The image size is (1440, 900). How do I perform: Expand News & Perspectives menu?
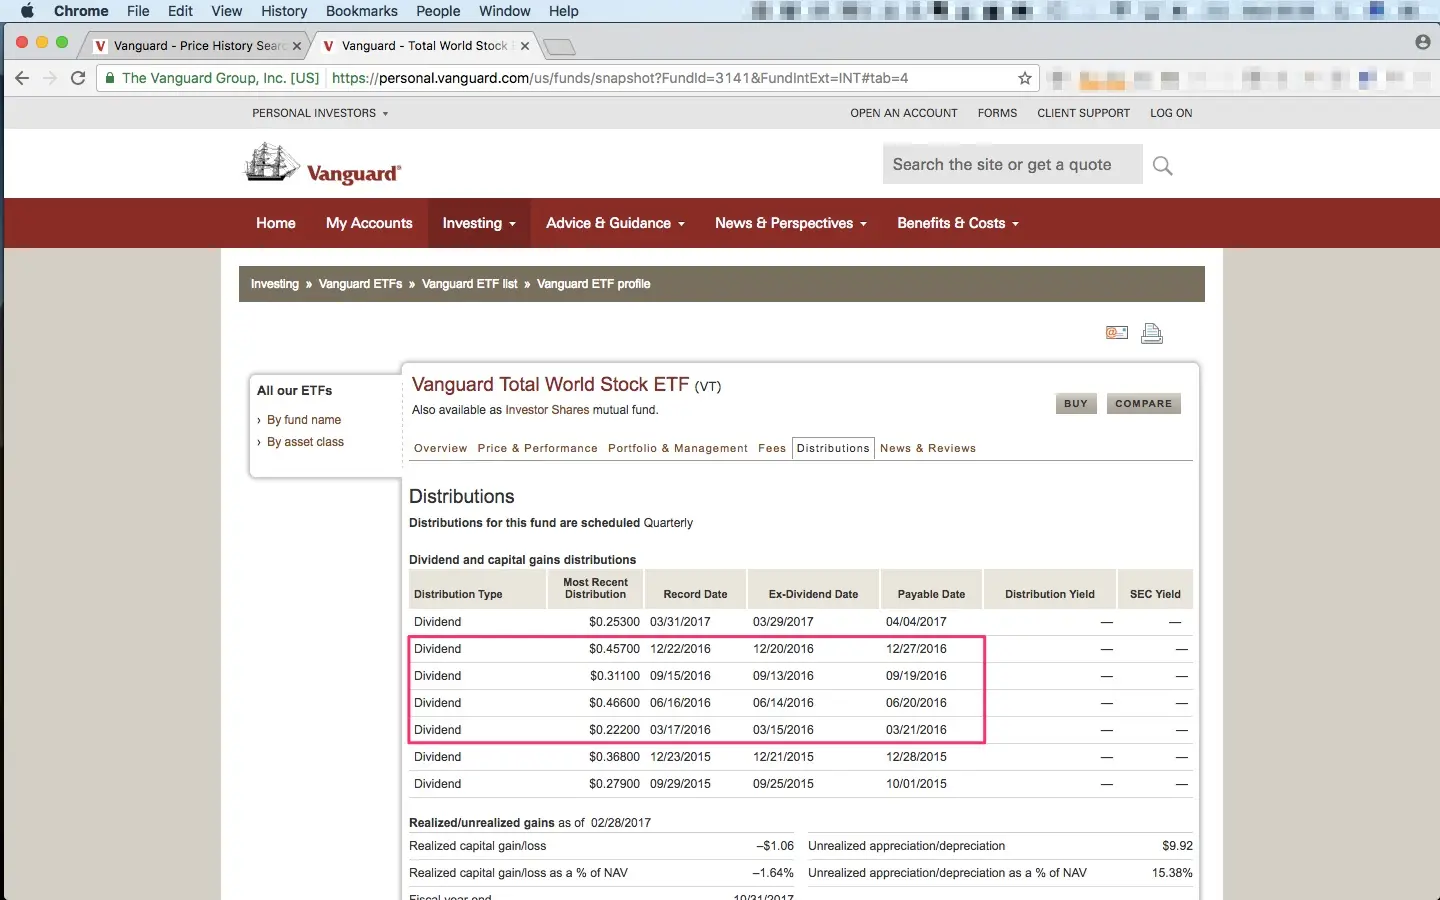pos(791,223)
